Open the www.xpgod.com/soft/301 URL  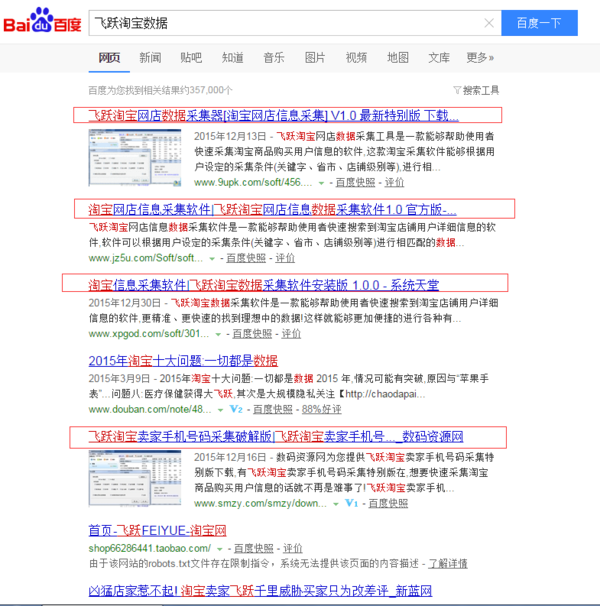(x=149, y=334)
